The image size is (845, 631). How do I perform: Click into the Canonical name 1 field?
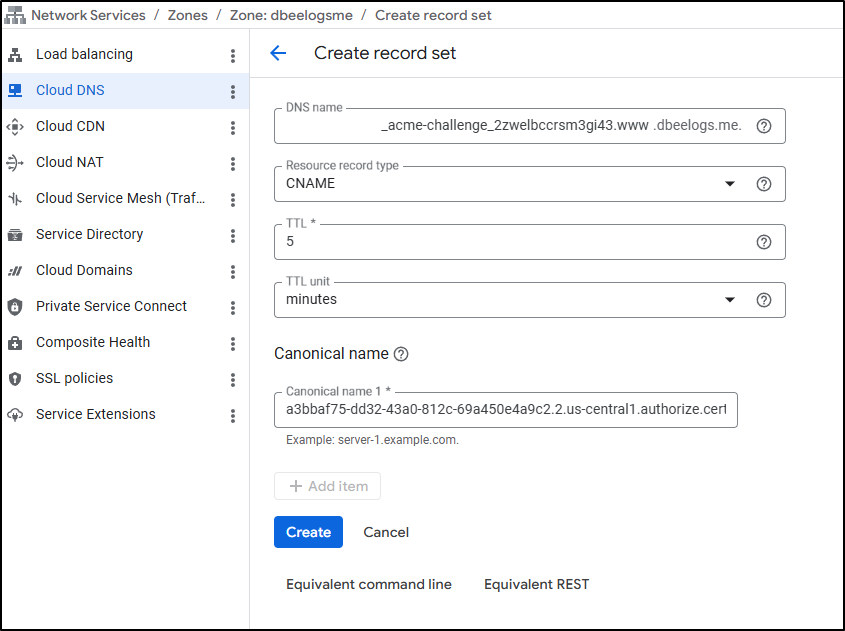coord(505,410)
